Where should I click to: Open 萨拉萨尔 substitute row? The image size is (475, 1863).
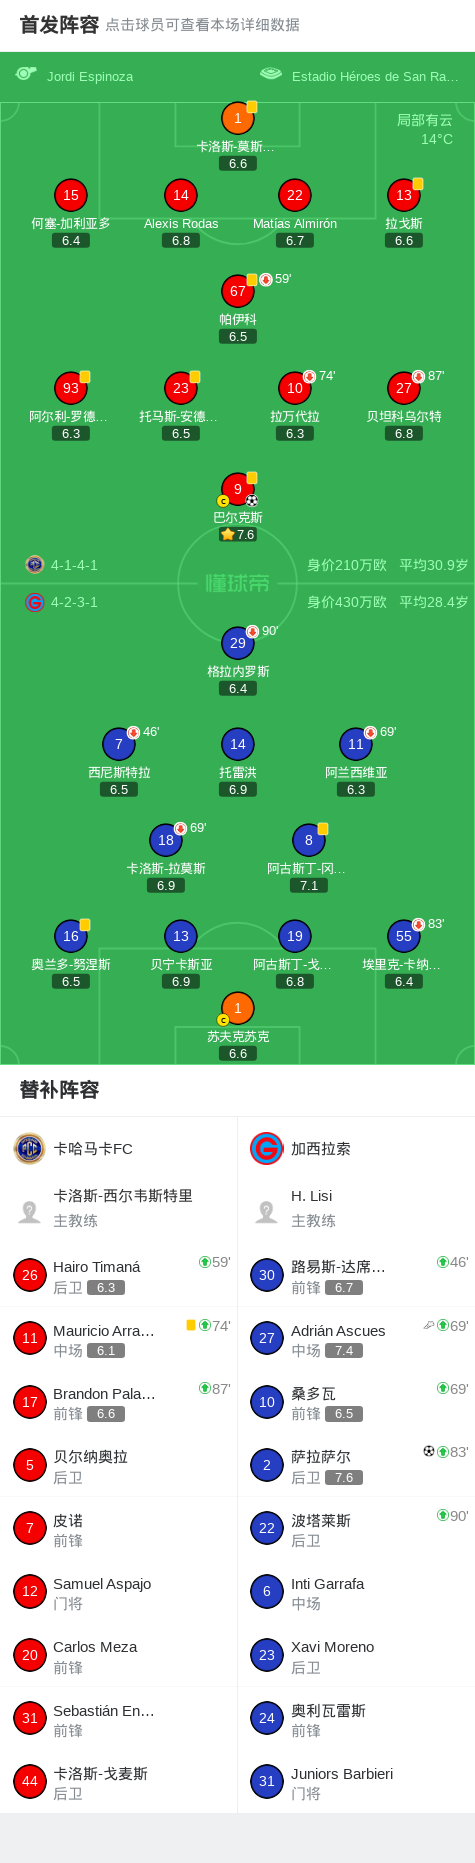[356, 1465]
